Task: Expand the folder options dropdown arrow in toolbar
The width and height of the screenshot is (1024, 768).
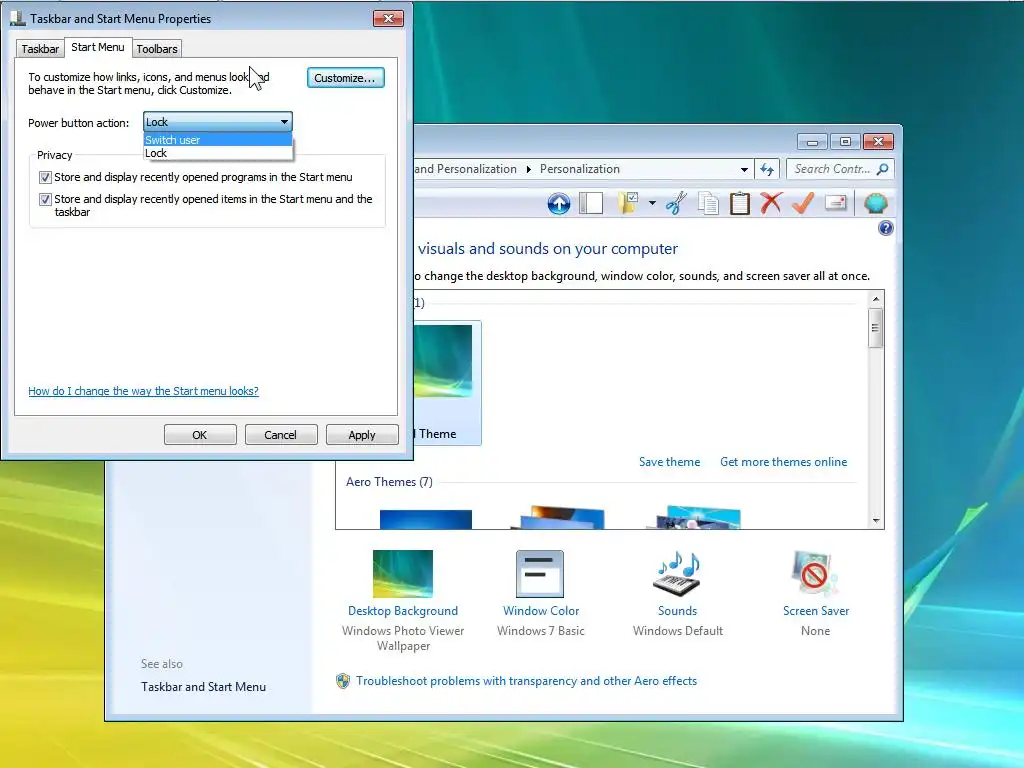Action: click(652, 203)
